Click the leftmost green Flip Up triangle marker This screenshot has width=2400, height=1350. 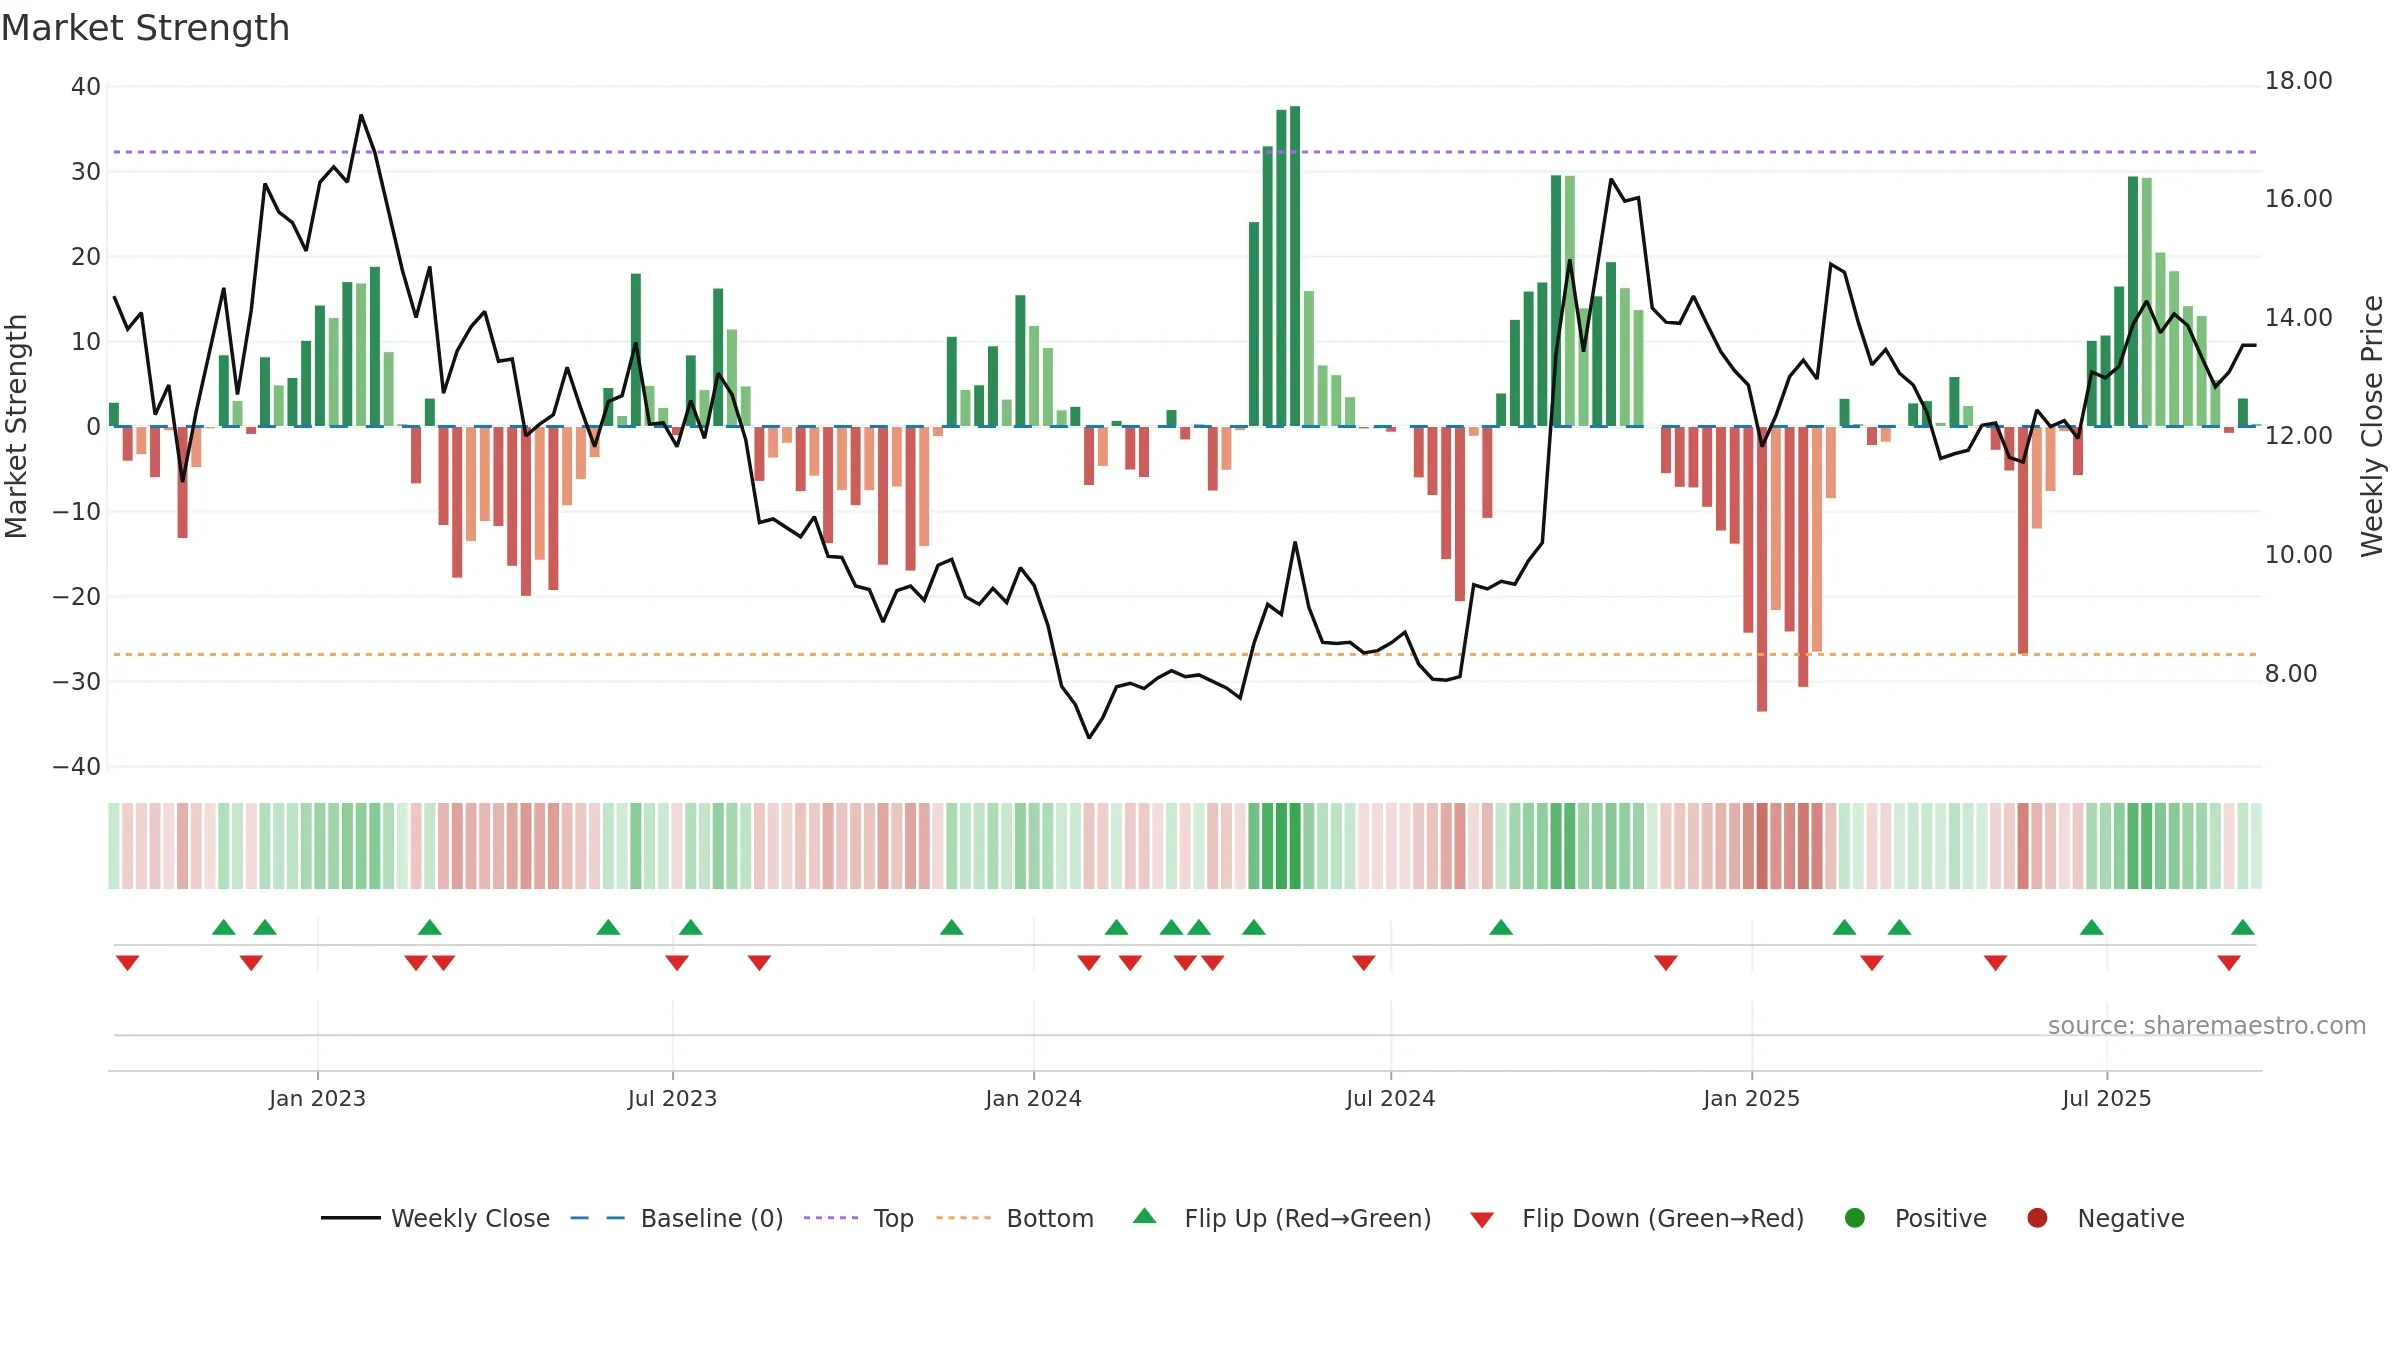click(x=224, y=927)
